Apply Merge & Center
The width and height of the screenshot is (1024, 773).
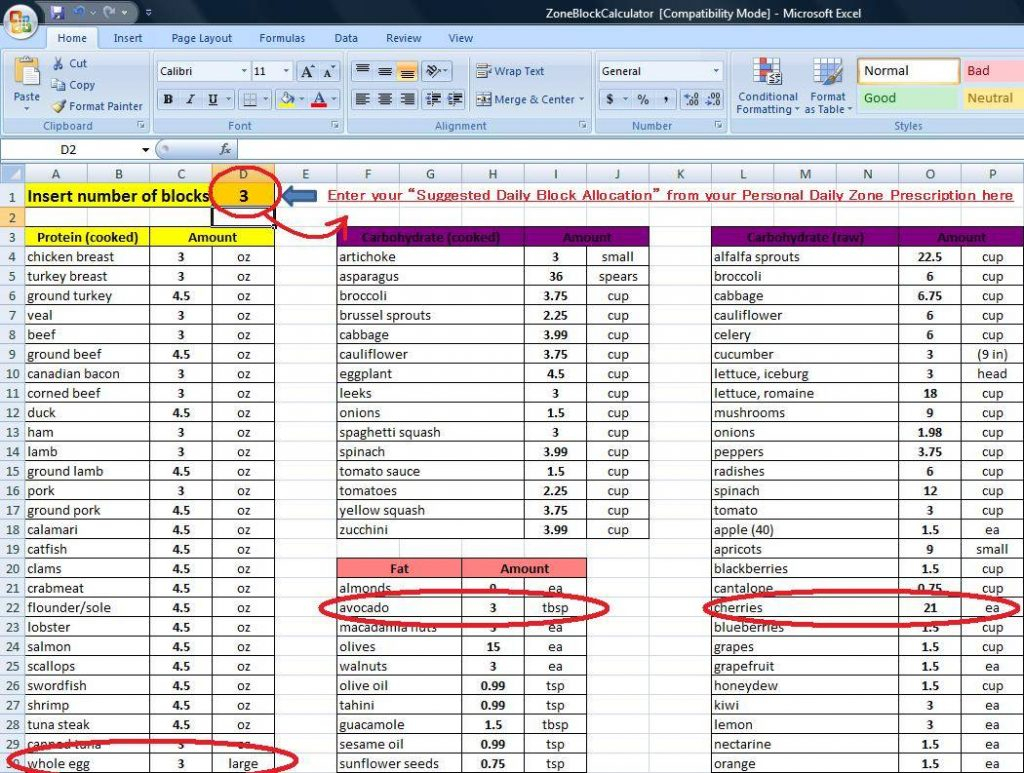(526, 99)
